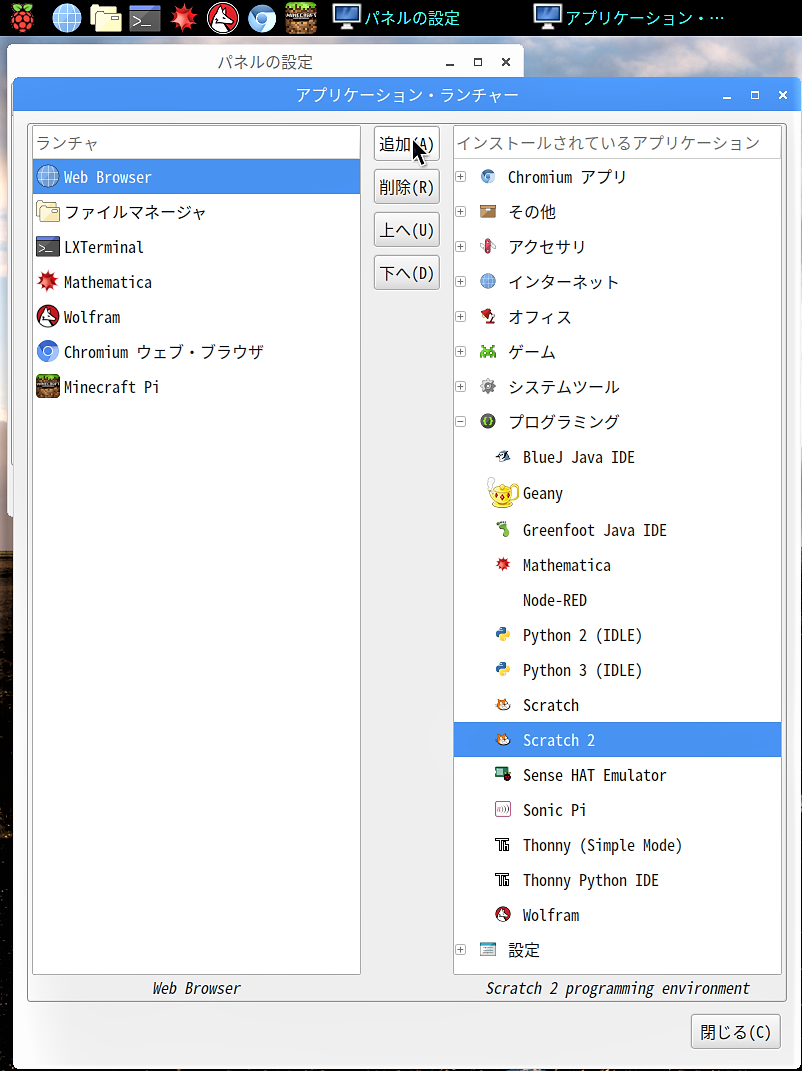Screen dimensions: 802x1071
Task: Minimize the パネルの設定 window
Action: tap(450, 63)
